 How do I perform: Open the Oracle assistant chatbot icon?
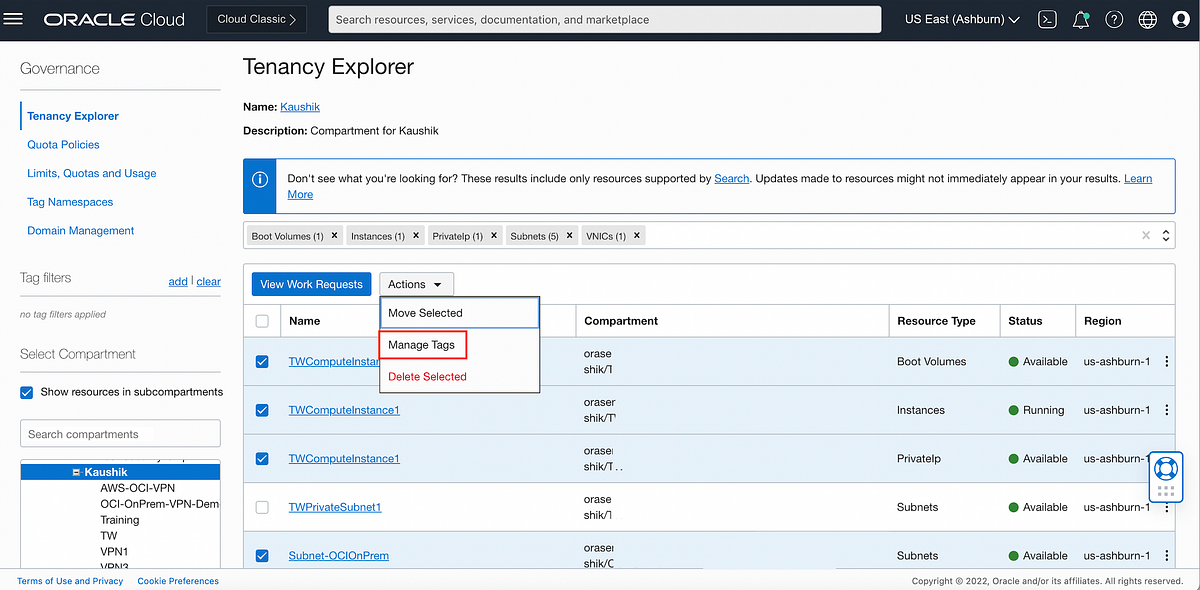click(1165, 466)
